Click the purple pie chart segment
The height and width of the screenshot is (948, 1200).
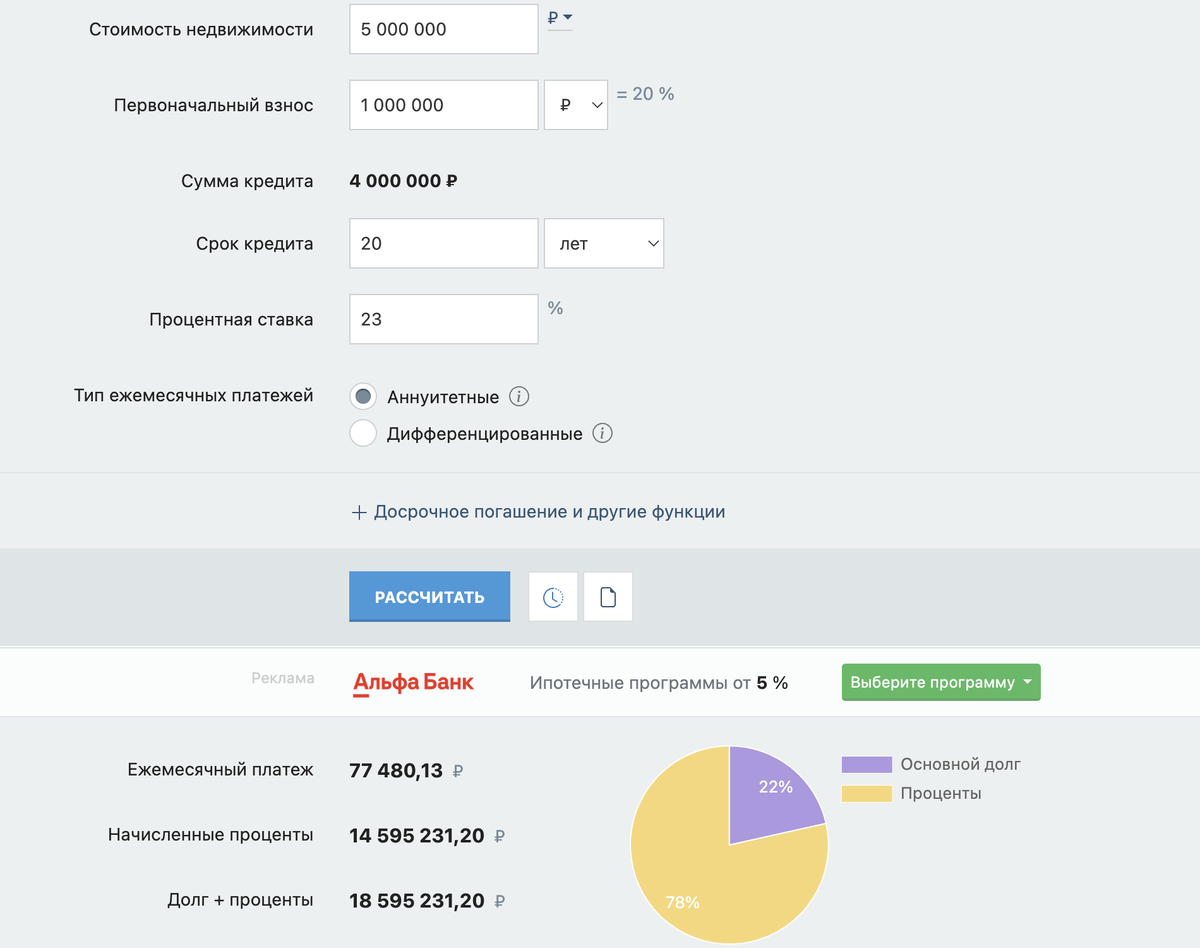click(770, 795)
